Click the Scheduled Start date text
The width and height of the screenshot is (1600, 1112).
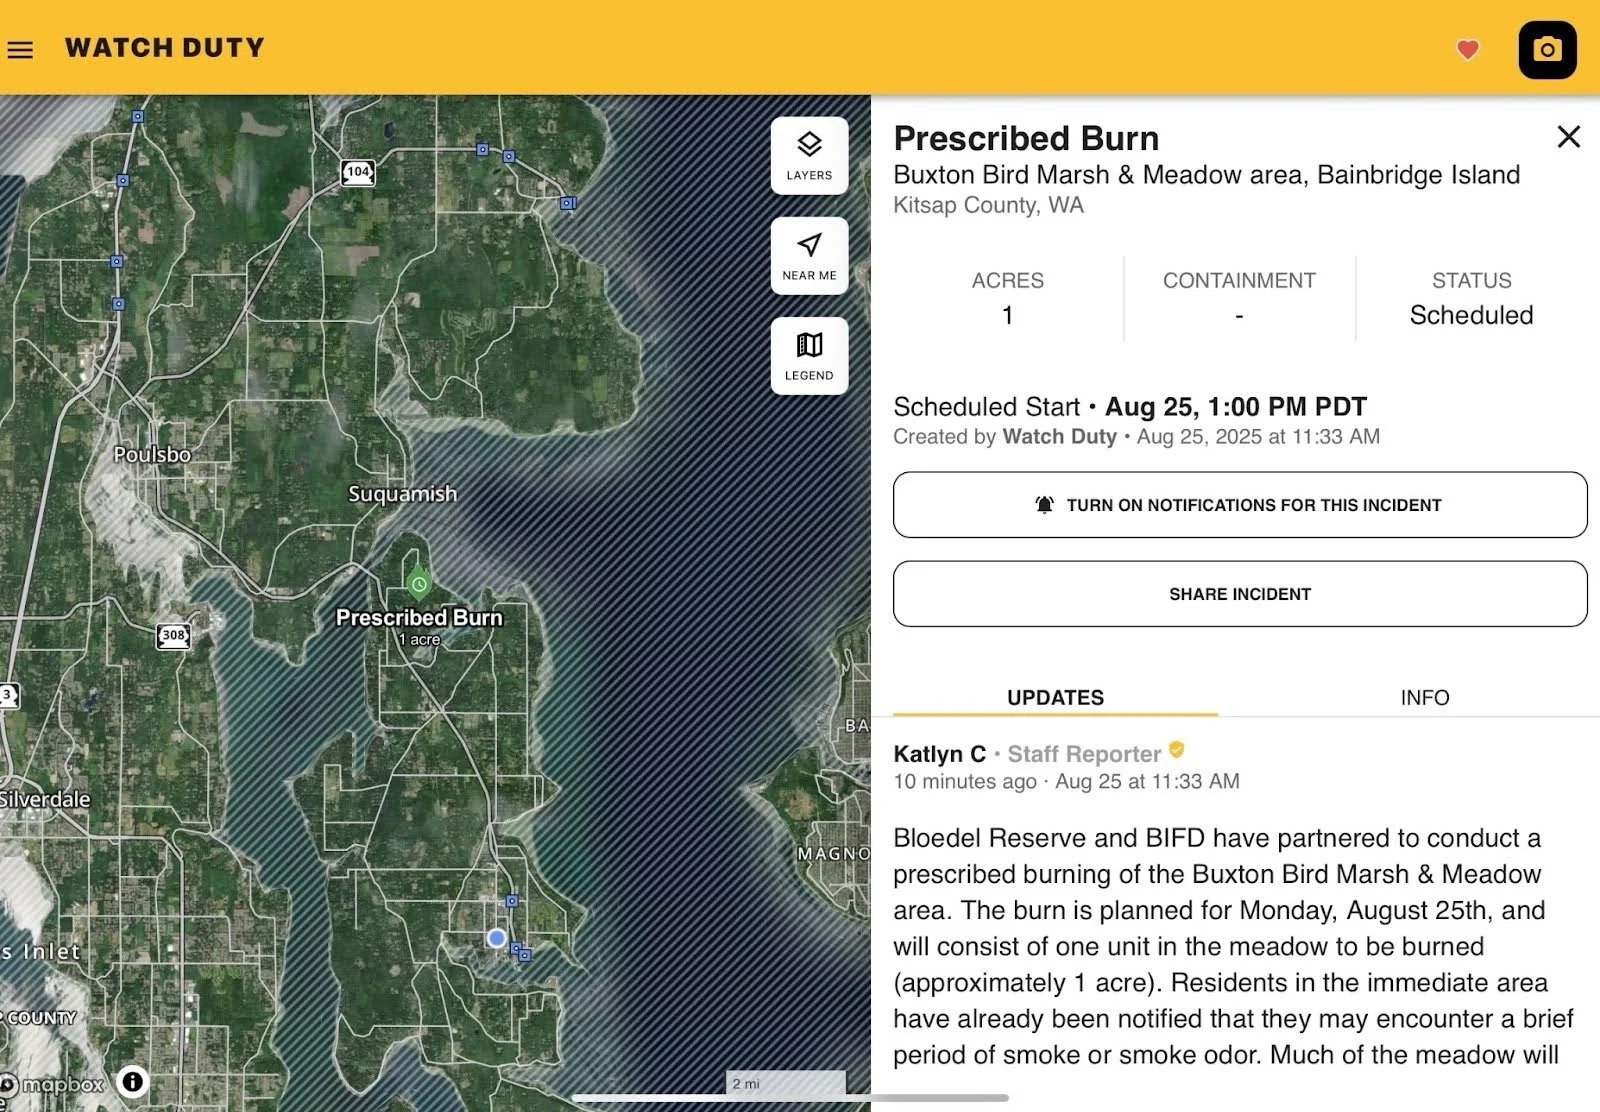coord(1235,407)
